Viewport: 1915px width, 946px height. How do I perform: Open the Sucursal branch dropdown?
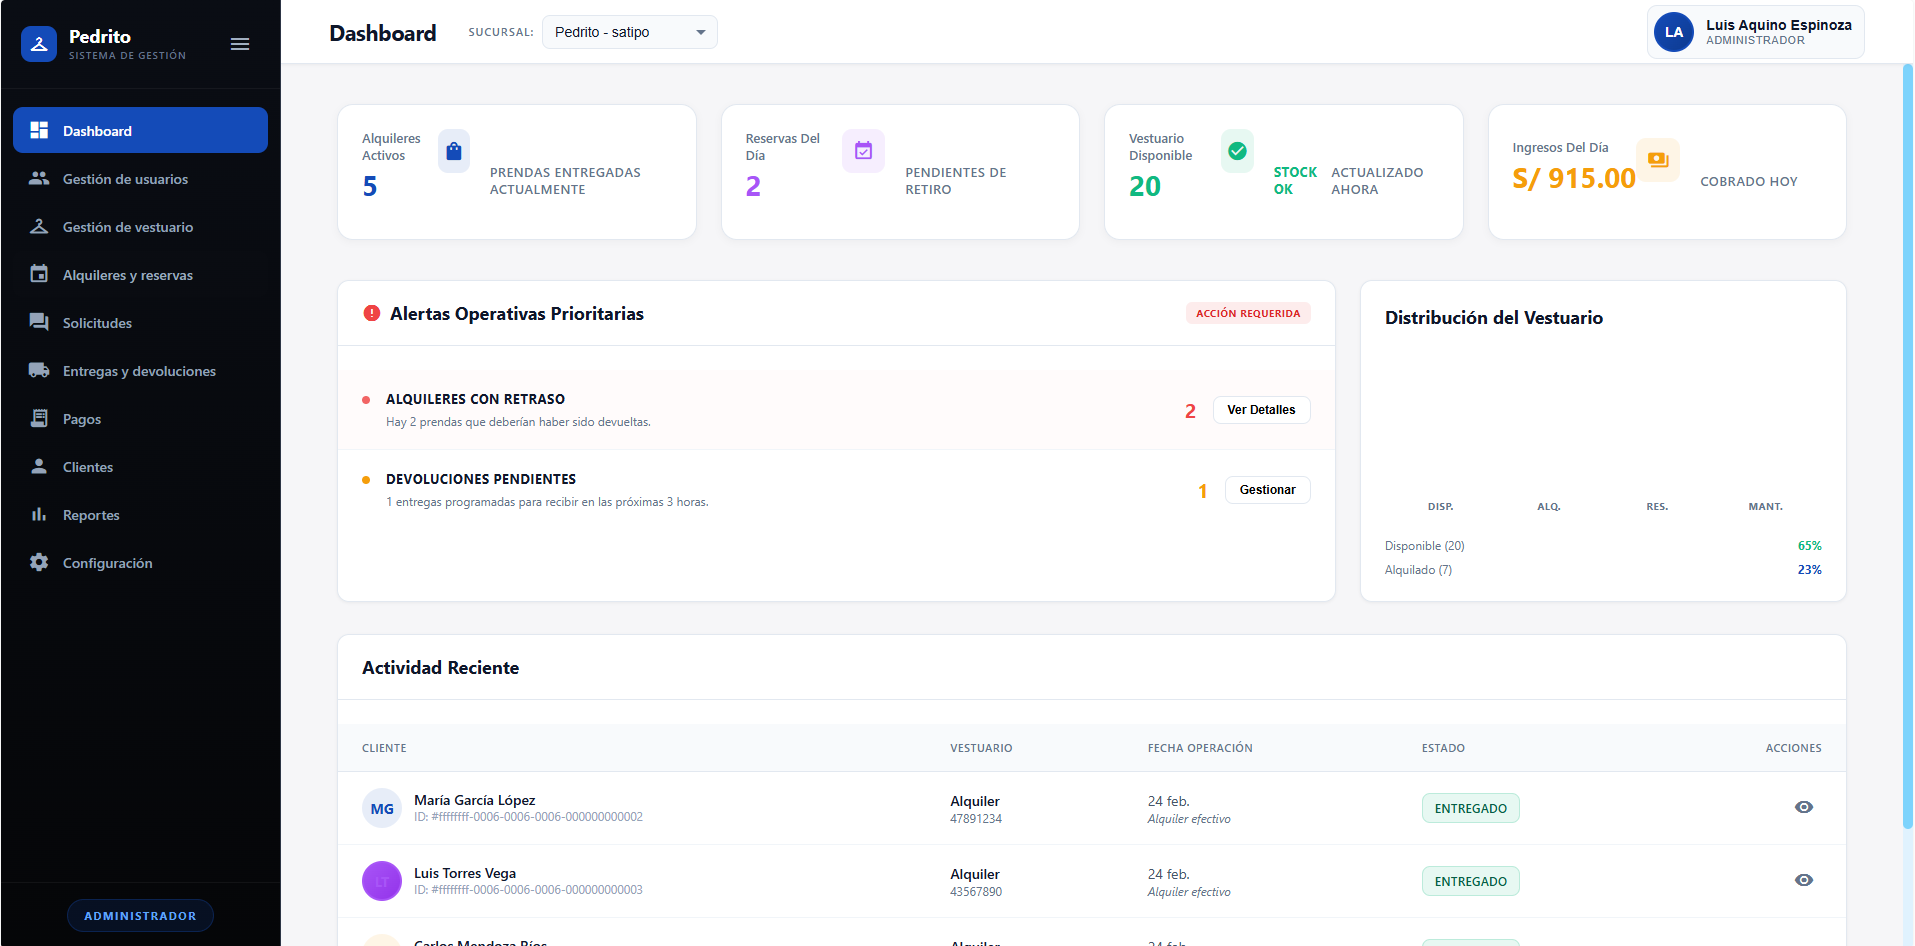[x=629, y=31]
